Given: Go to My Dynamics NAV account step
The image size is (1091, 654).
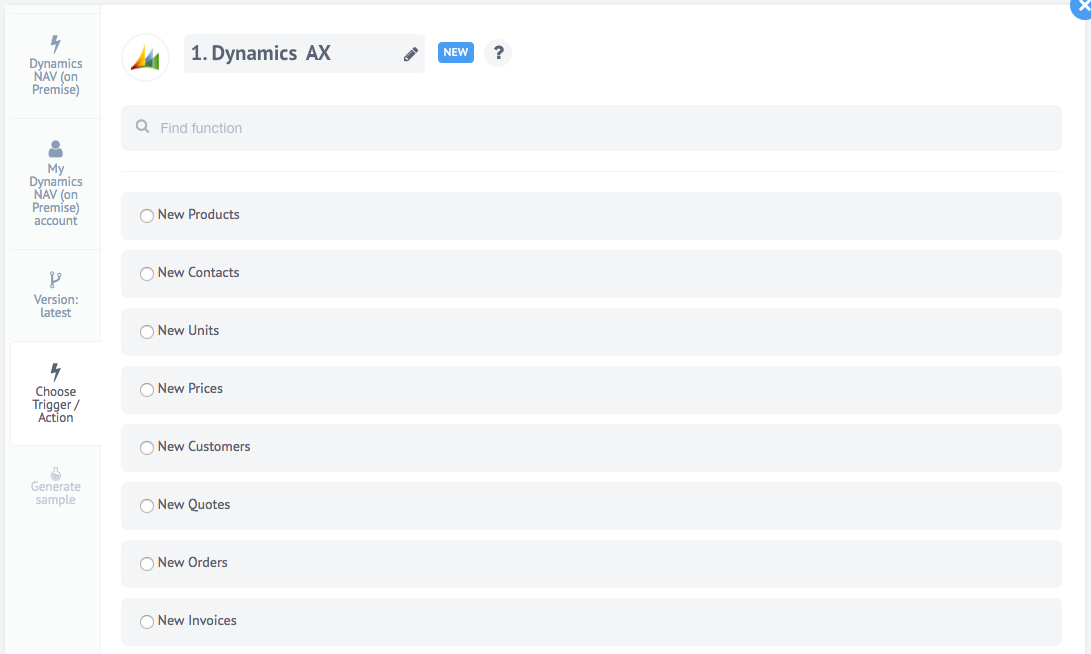Looking at the screenshot, I should coord(56,184).
